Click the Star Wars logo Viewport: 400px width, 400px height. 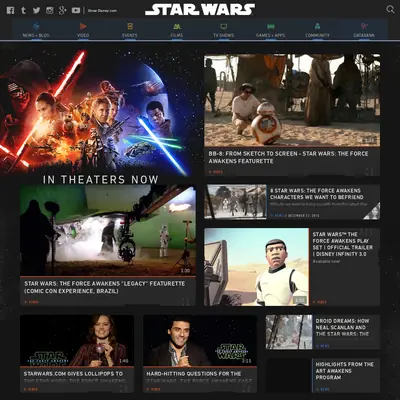pyautogui.click(x=200, y=10)
